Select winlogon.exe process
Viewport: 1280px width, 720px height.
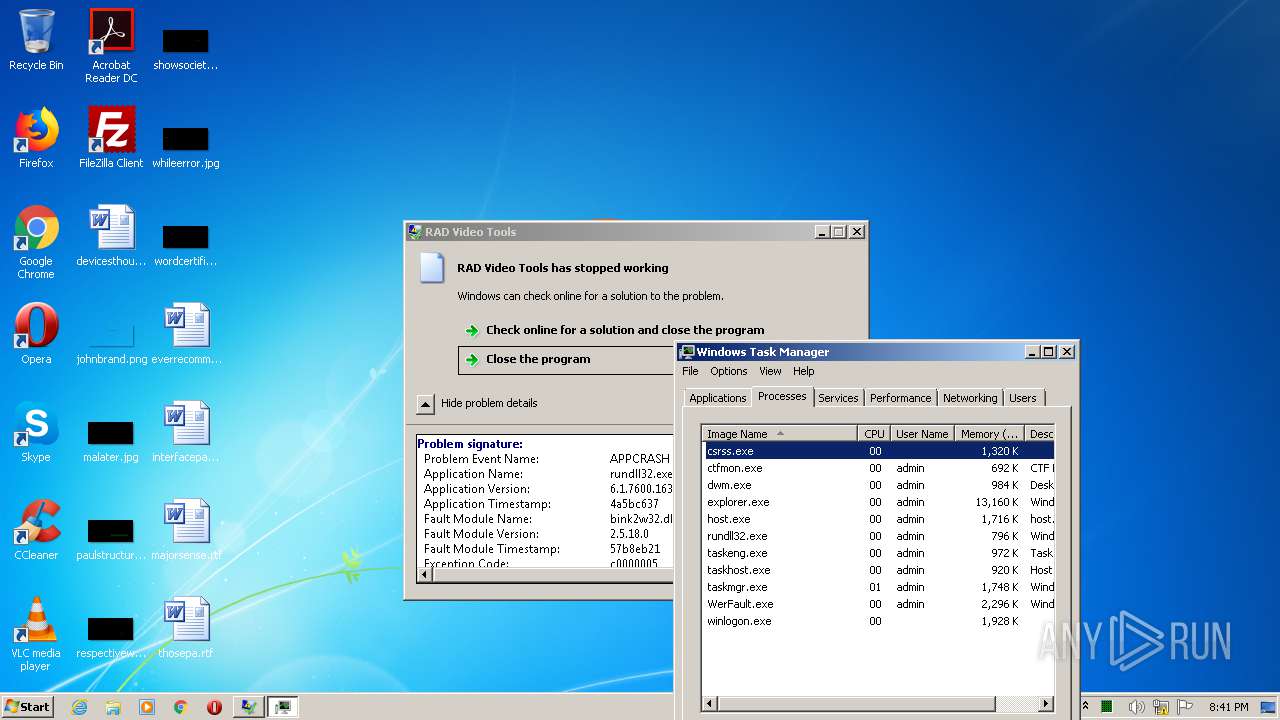[878, 621]
